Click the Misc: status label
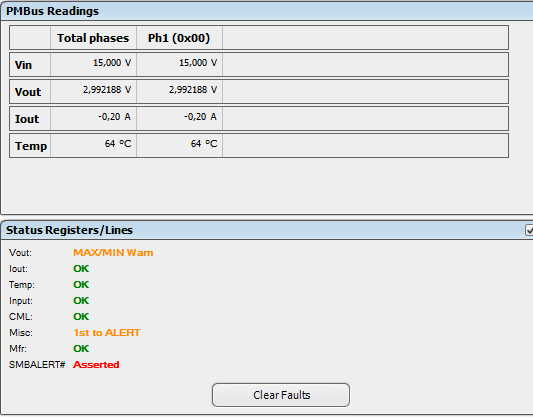Screen dimensions: 533x418 [21, 332]
